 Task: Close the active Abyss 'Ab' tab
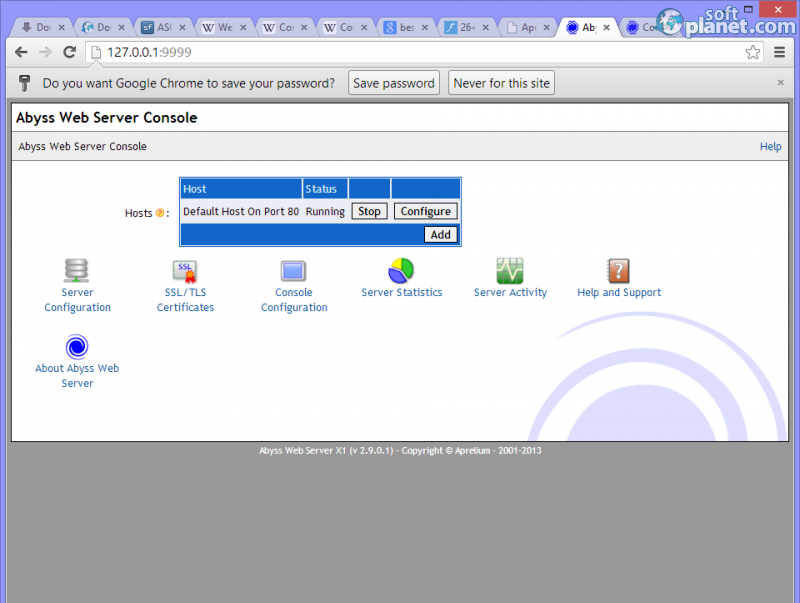(607, 28)
